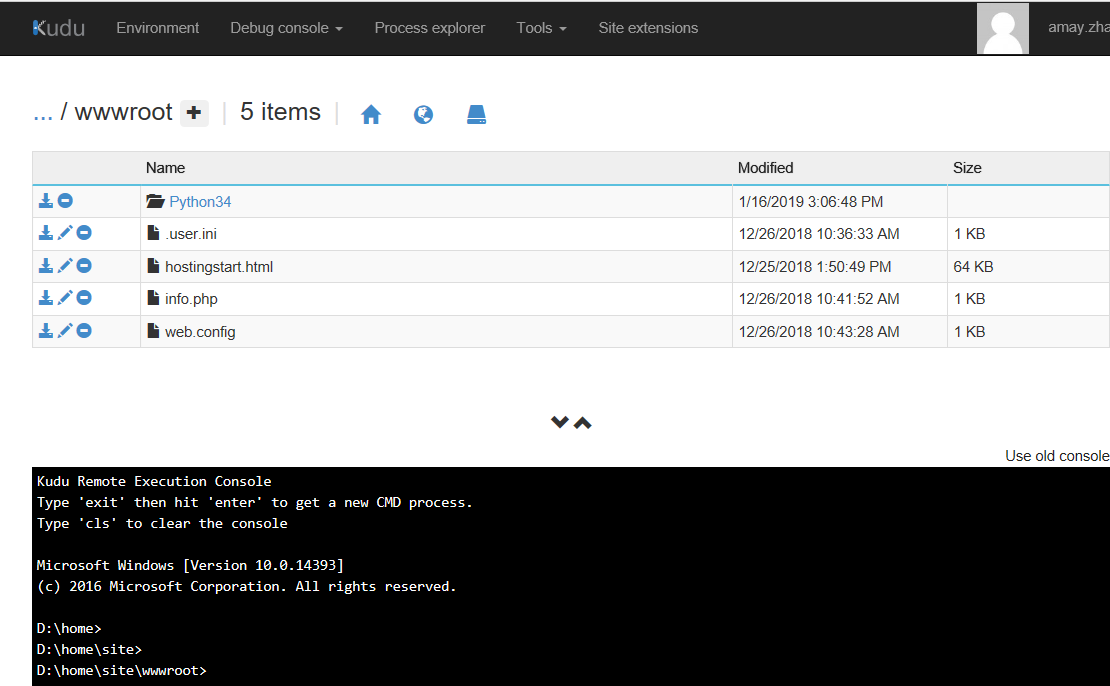Expand the Tools dropdown menu

click(541, 28)
